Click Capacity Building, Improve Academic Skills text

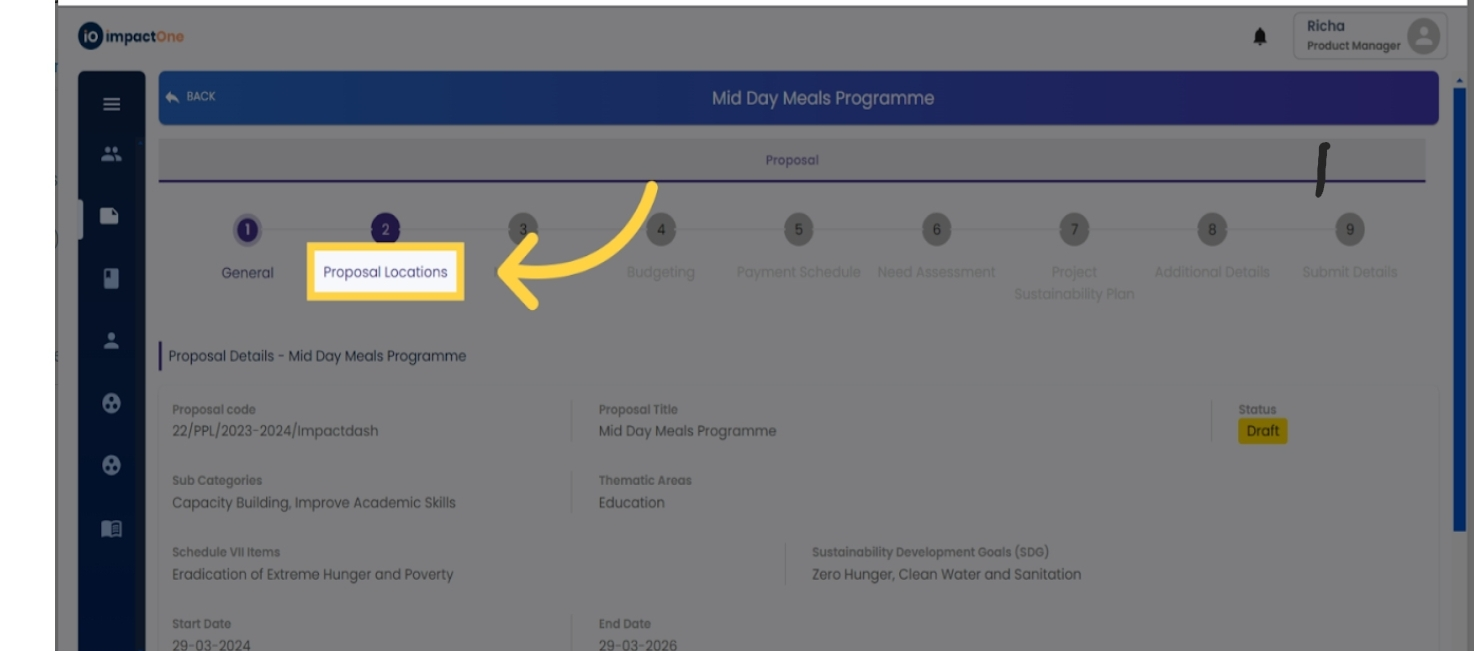(x=313, y=503)
